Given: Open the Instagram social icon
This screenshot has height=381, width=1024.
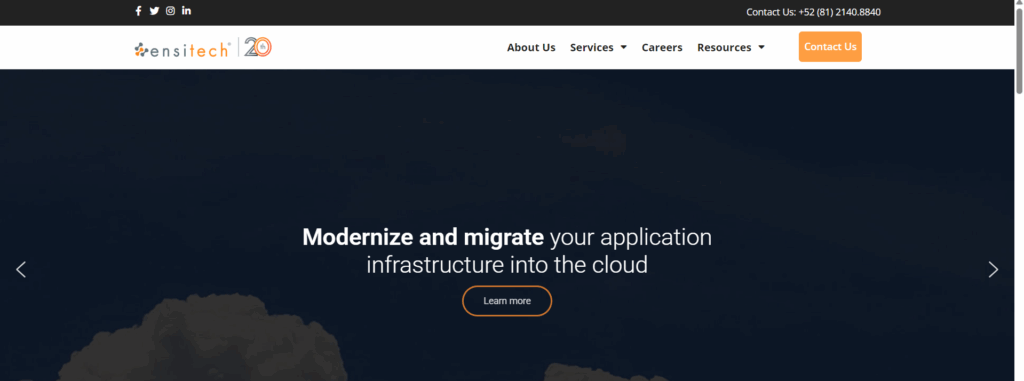Looking at the screenshot, I should 170,10.
